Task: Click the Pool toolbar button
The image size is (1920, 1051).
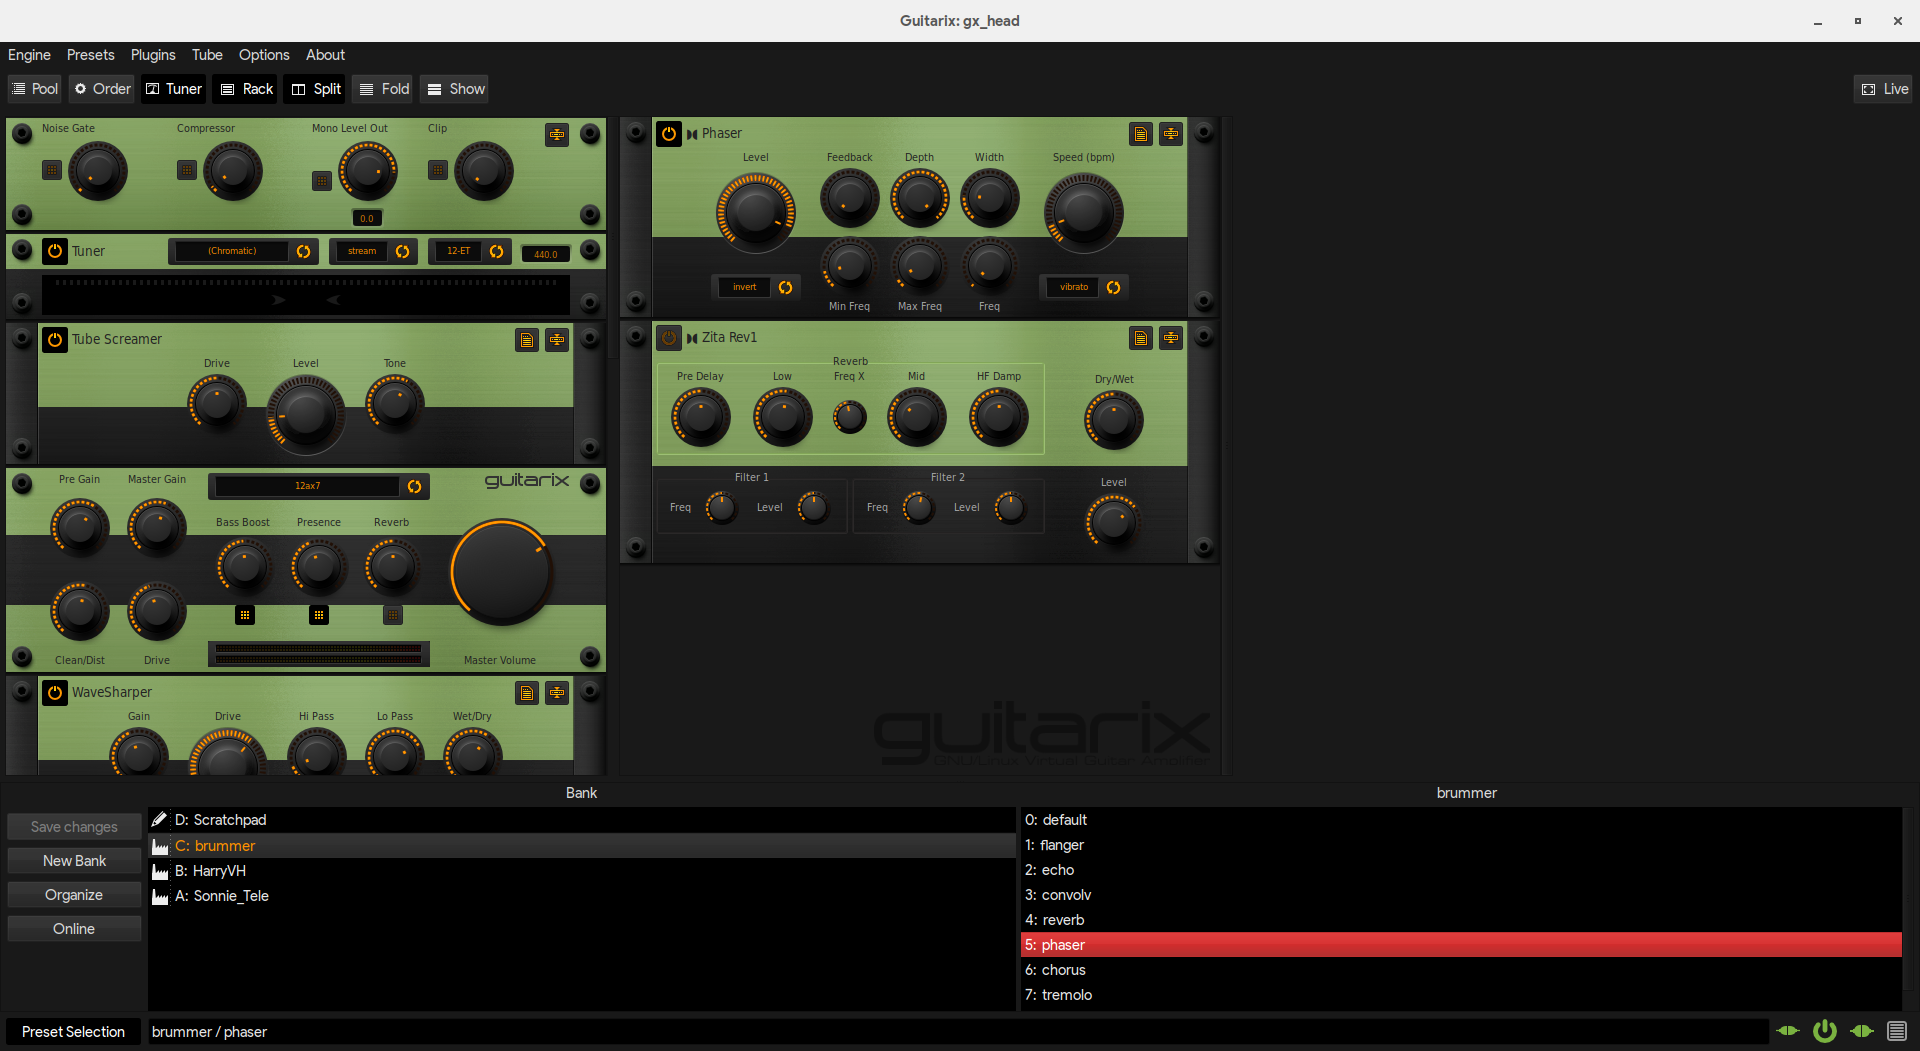Action: click(x=35, y=89)
